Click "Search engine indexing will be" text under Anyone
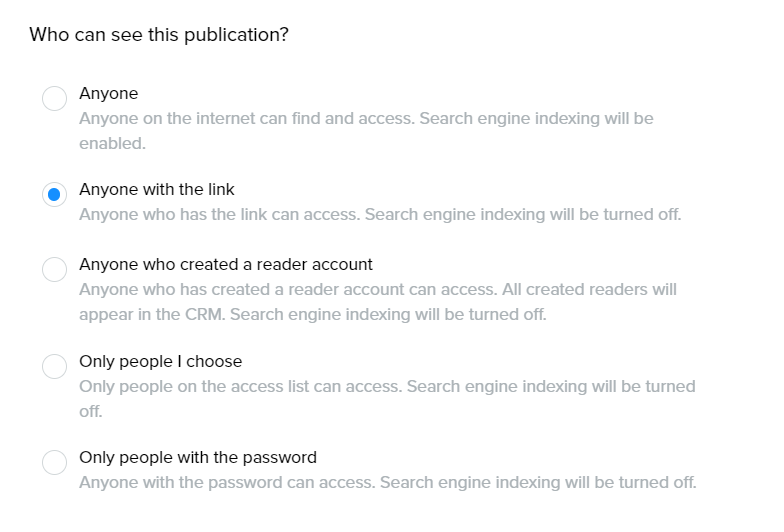784x532 pixels. [536, 118]
